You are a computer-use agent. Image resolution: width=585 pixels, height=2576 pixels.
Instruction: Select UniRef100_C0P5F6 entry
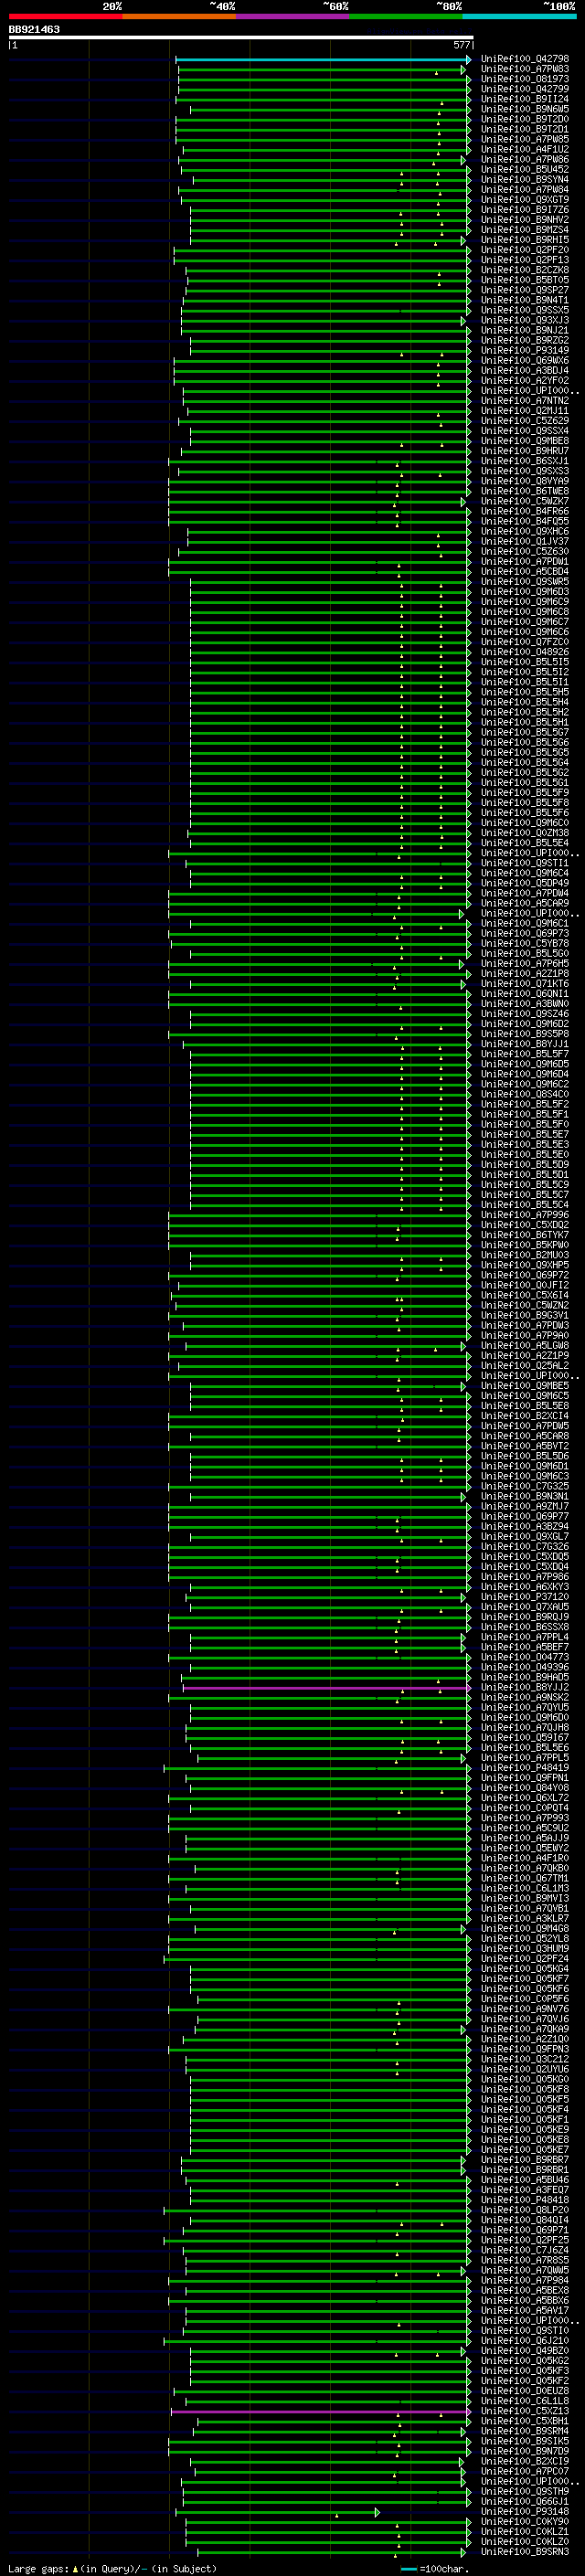[x=525, y=1999]
